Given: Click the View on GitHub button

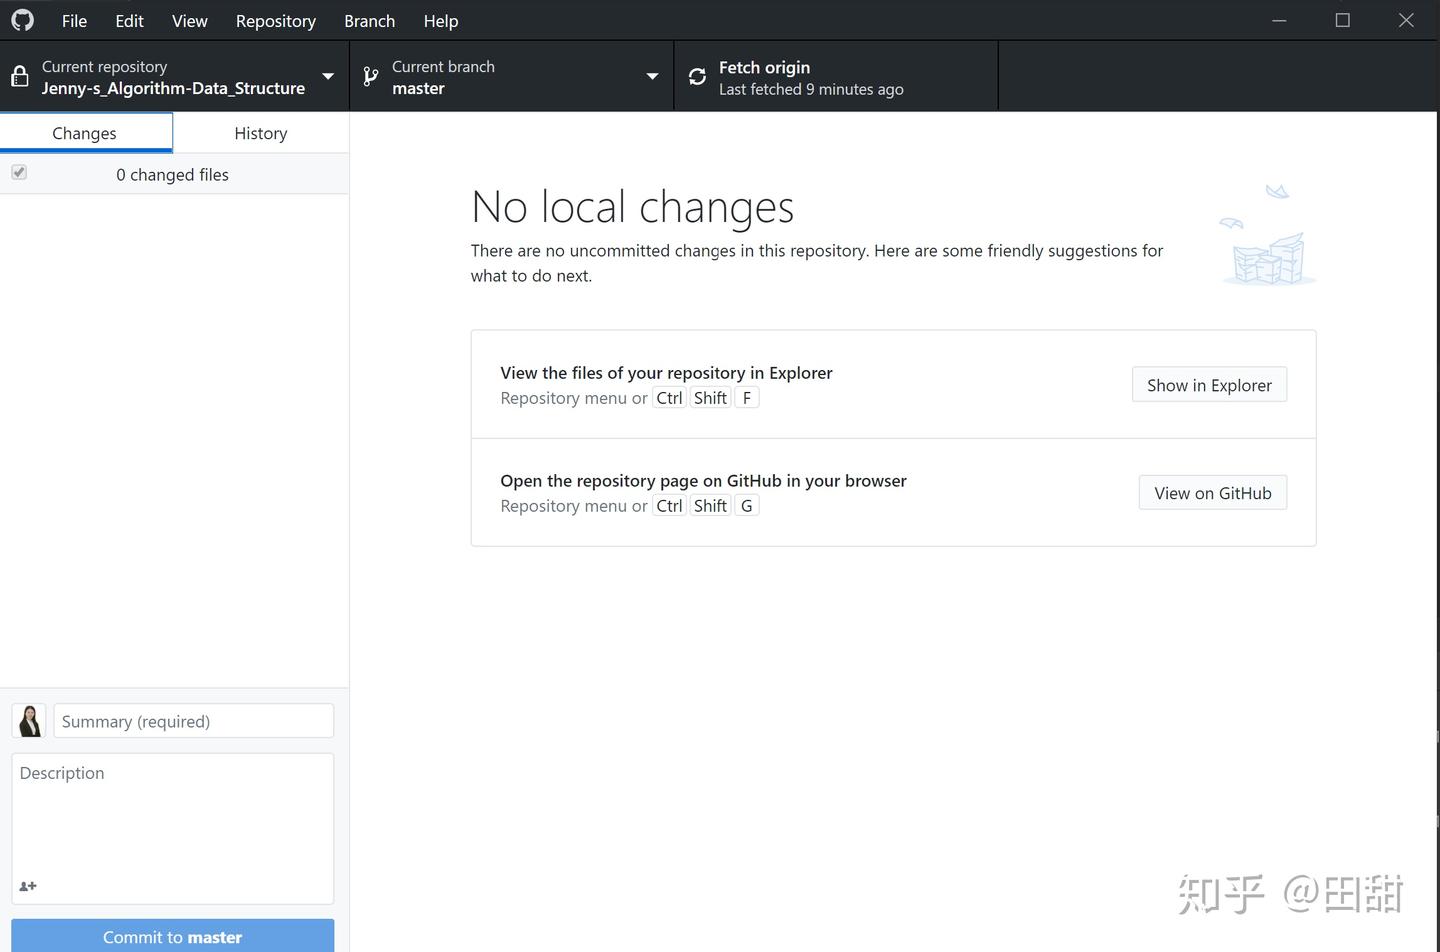Looking at the screenshot, I should point(1212,492).
